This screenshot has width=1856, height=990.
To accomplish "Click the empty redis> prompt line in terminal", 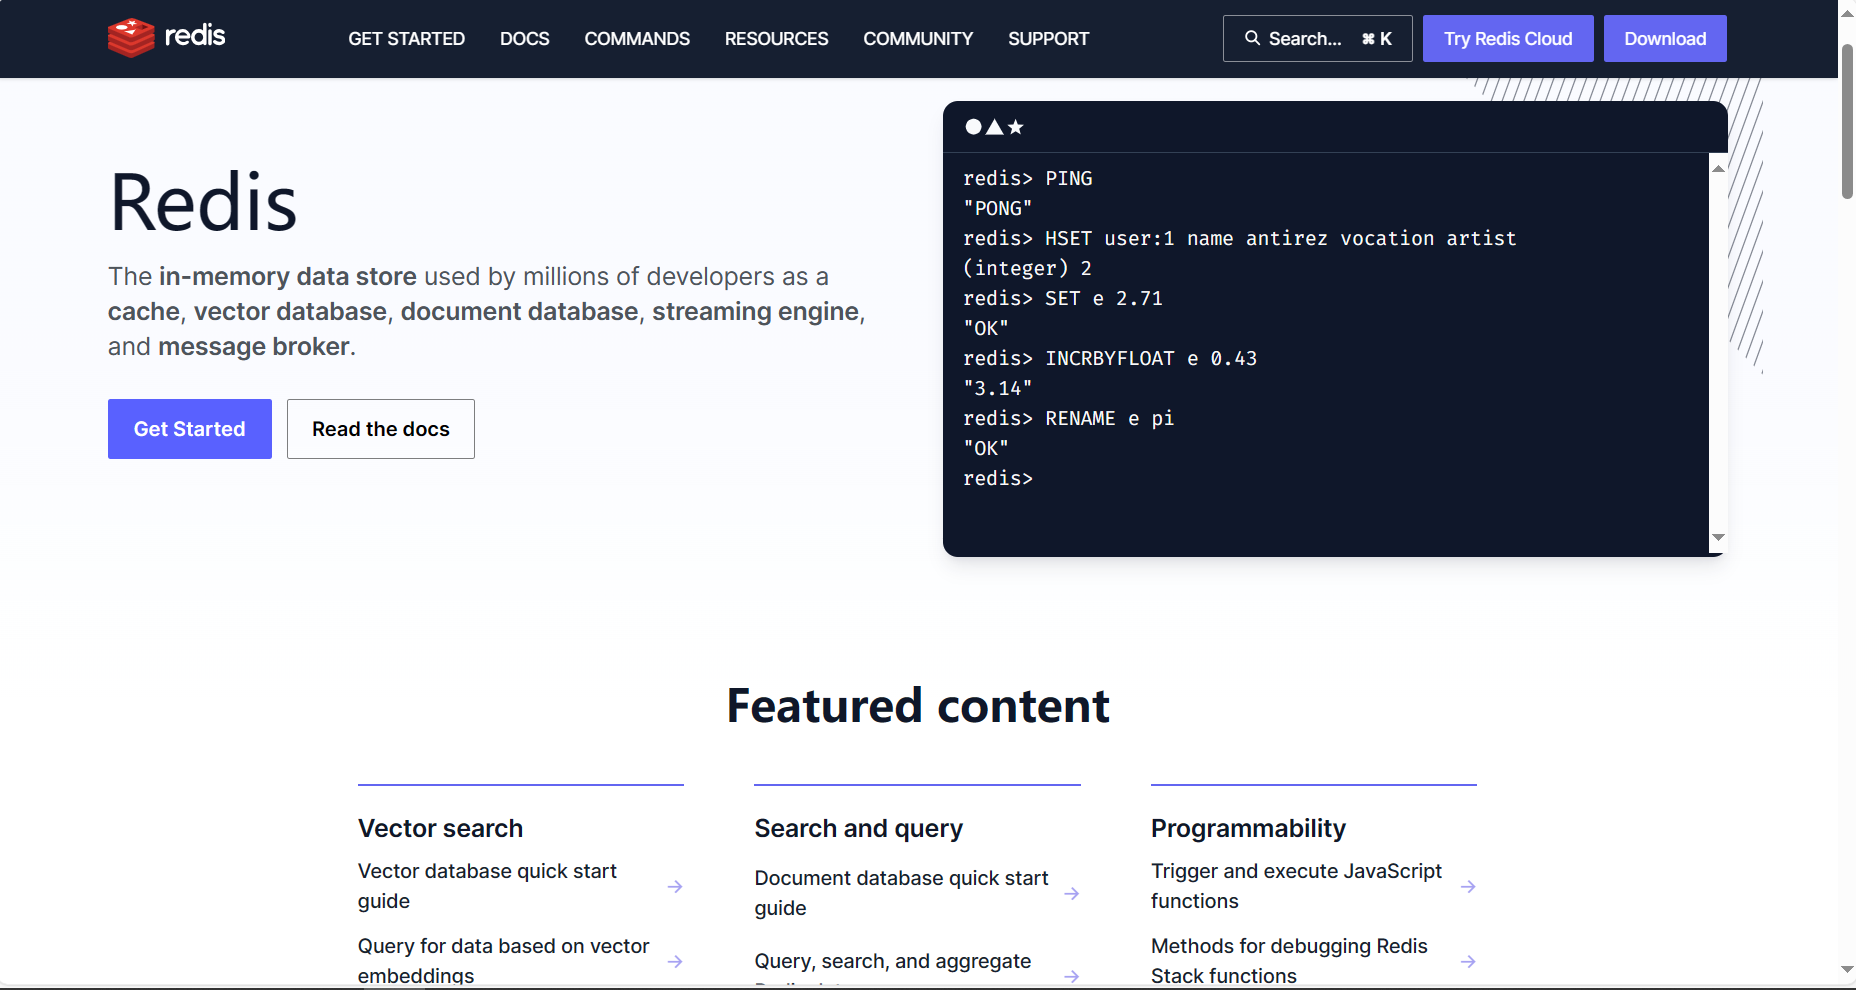I will (x=998, y=478).
